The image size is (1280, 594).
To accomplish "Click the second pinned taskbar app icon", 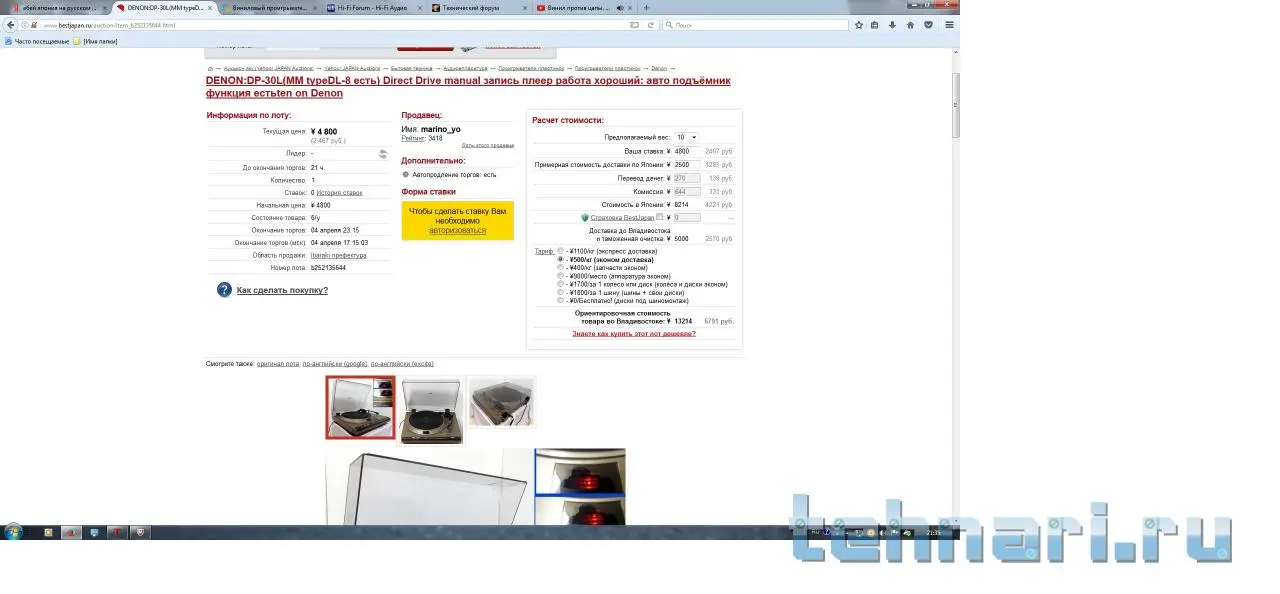I will click(70, 532).
